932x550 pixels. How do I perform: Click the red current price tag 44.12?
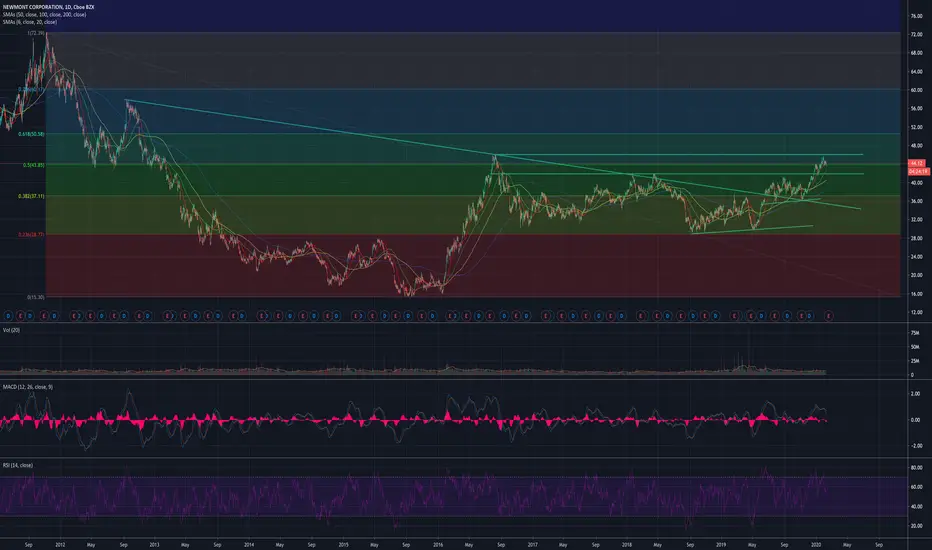pyautogui.click(x=916, y=164)
